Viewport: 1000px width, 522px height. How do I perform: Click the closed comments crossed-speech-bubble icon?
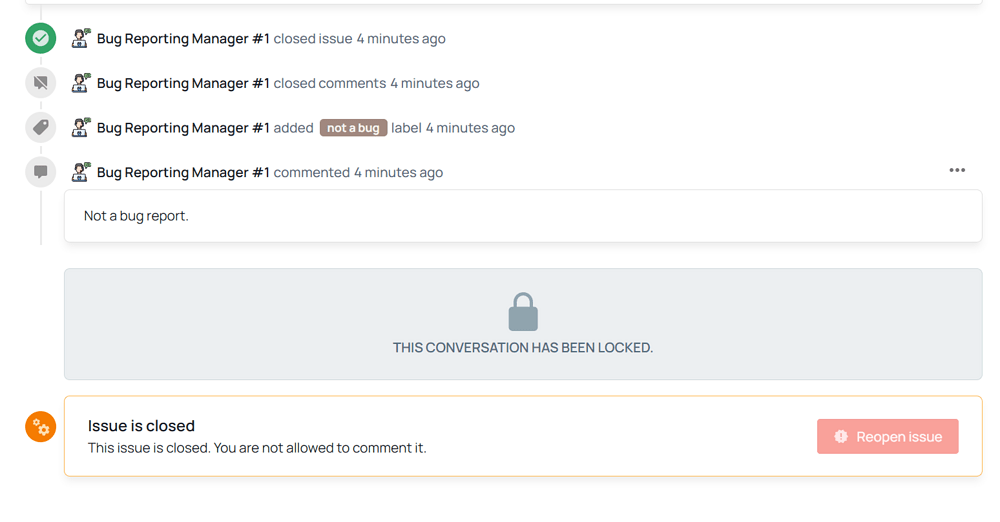[40, 83]
